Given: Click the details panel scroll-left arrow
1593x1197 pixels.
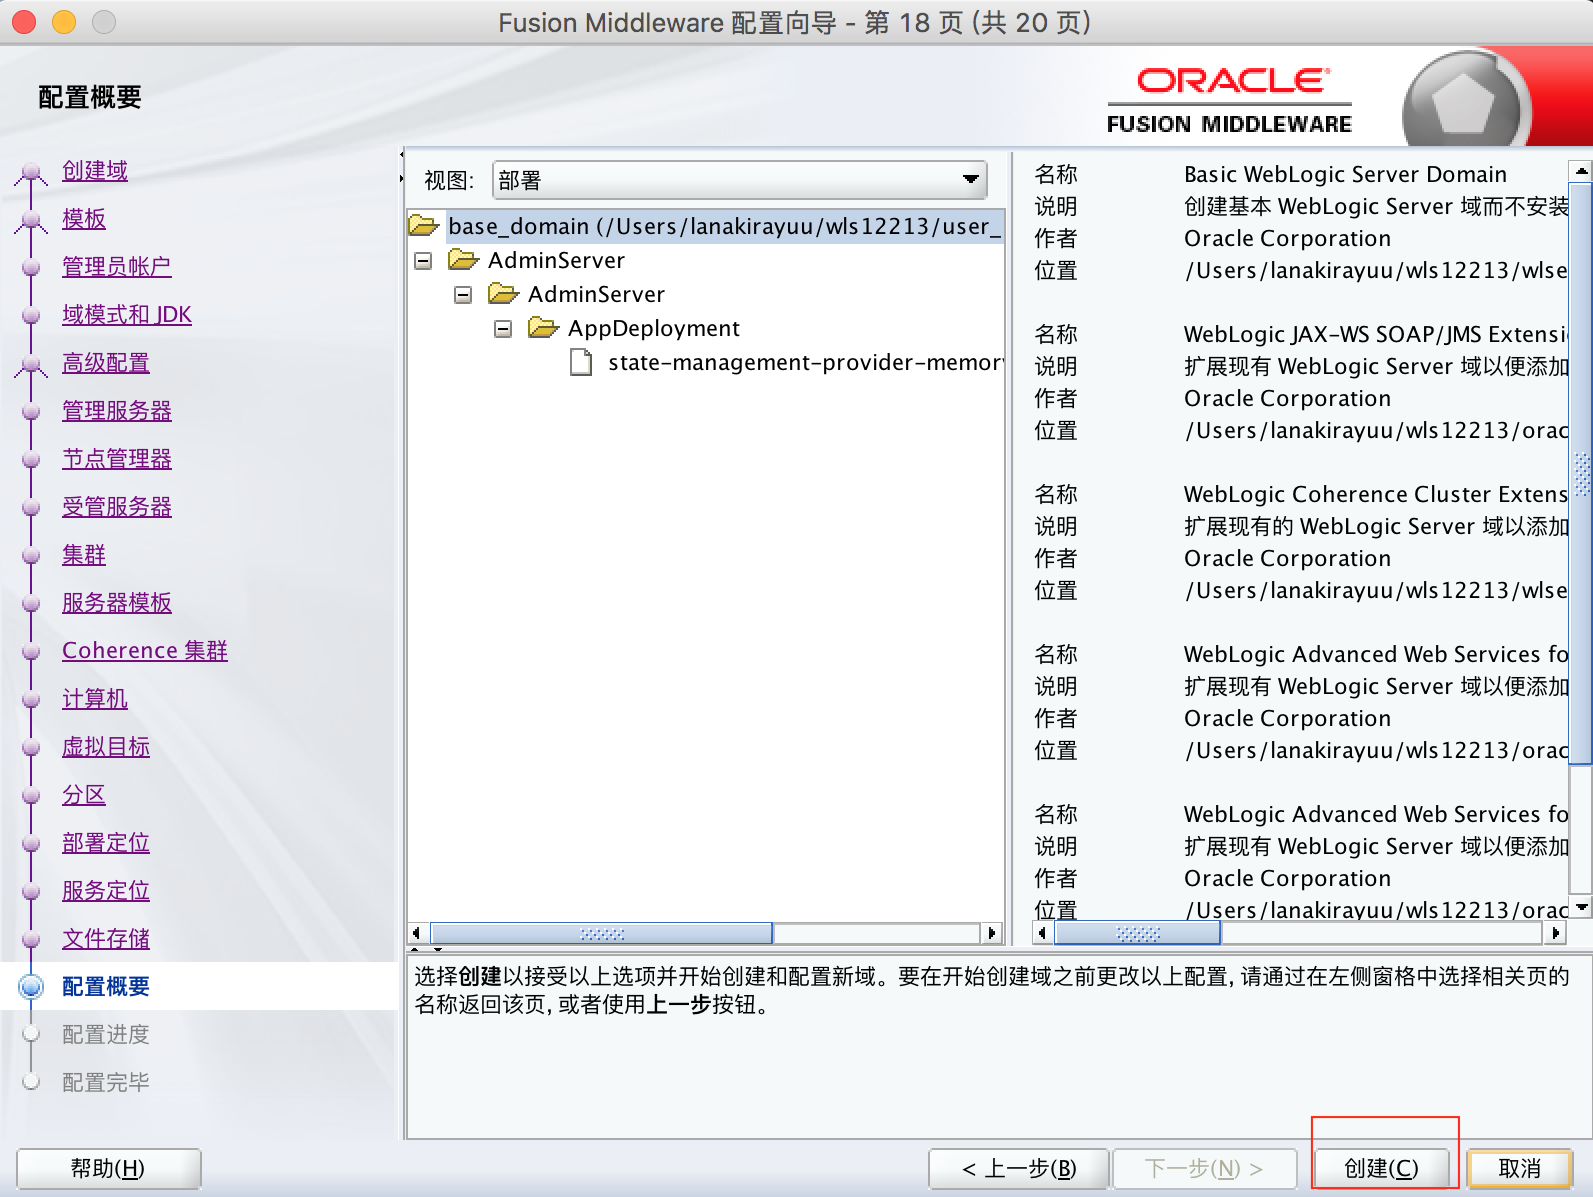Looking at the screenshot, I should click(1042, 933).
